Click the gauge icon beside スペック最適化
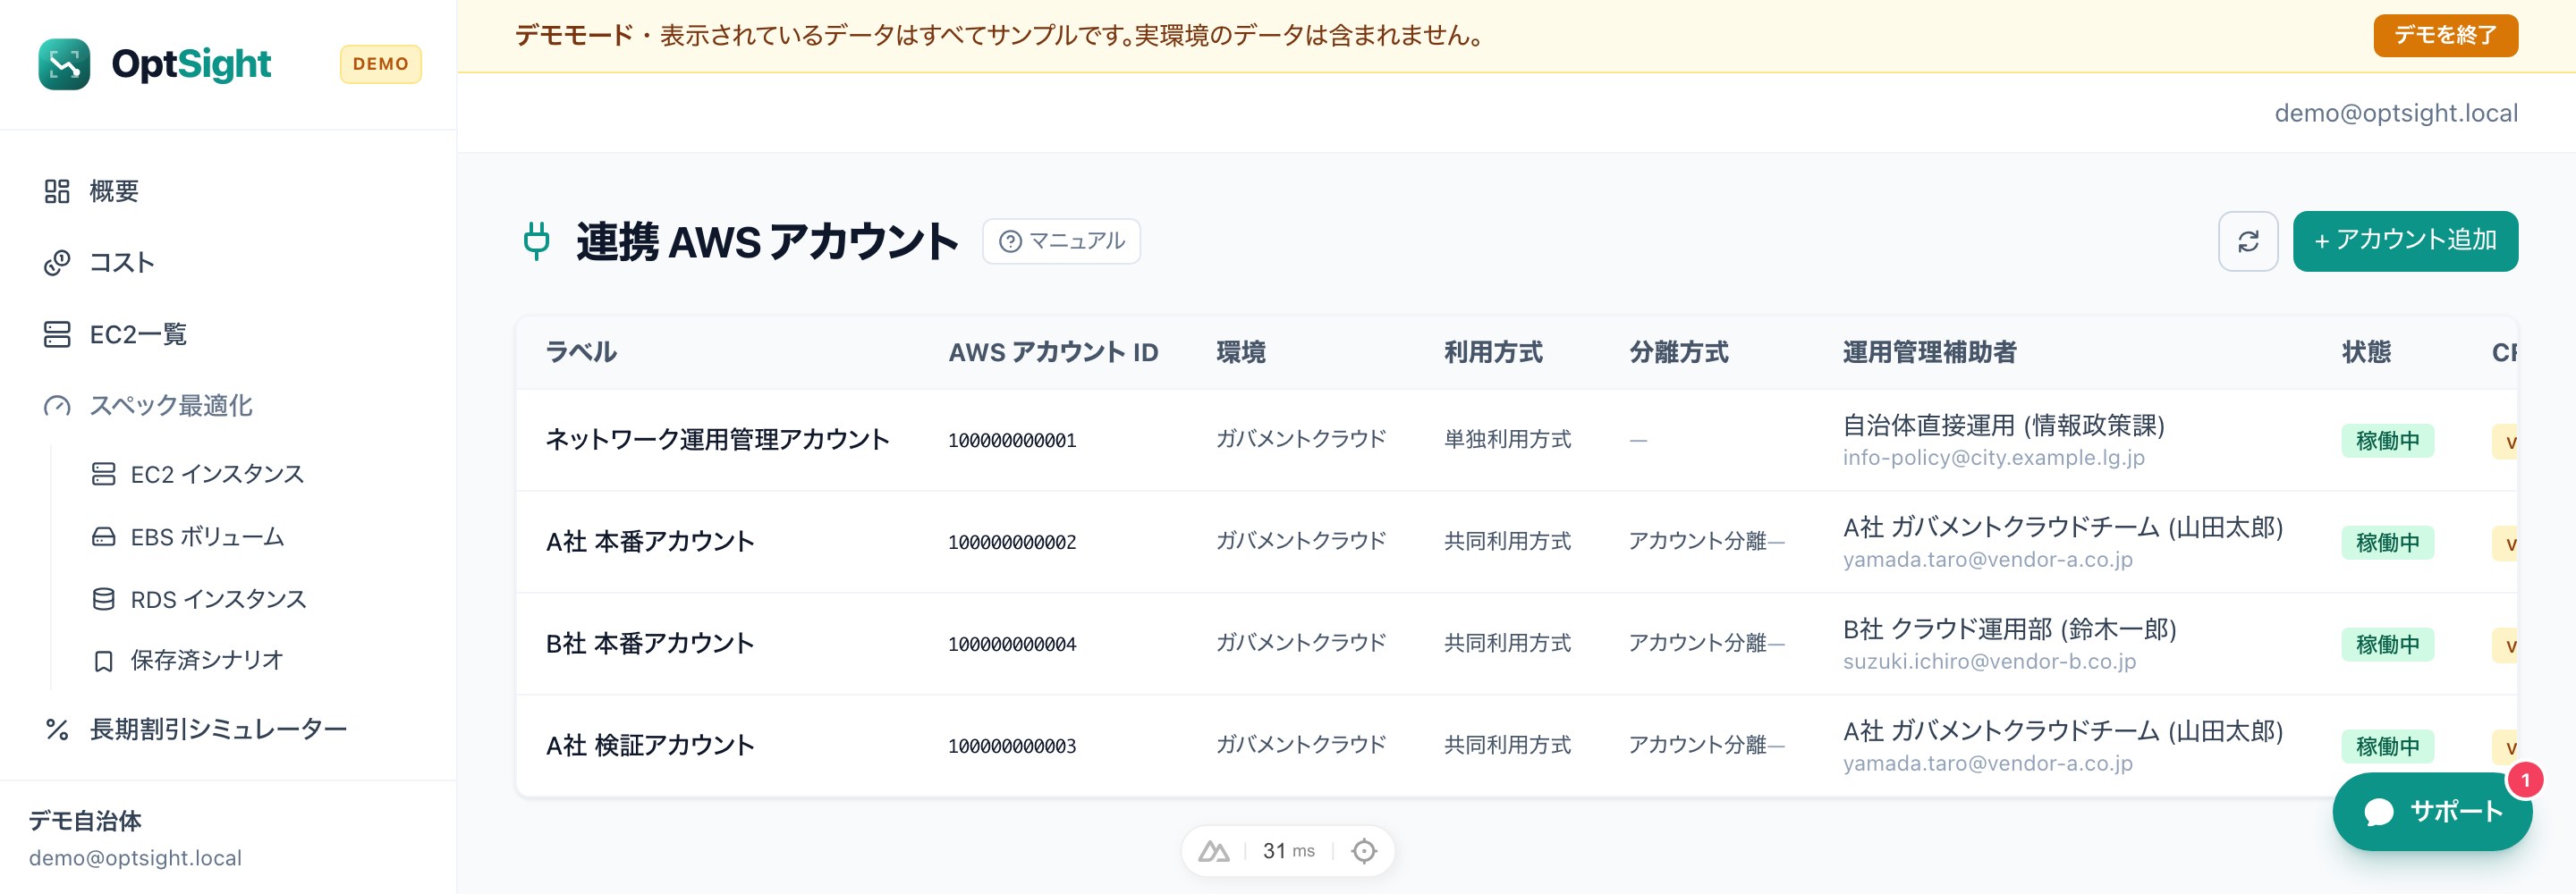Image resolution: width=2576 pixels, height=894 pixels. point(57,406)
